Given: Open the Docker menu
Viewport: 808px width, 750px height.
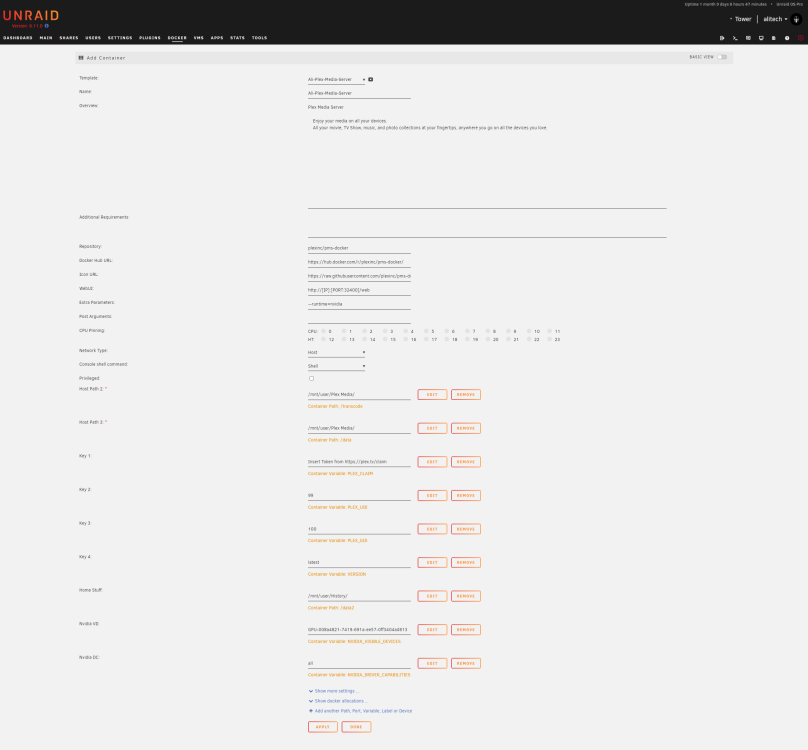Looking at the screenshot, I should (x=177, y=38).
